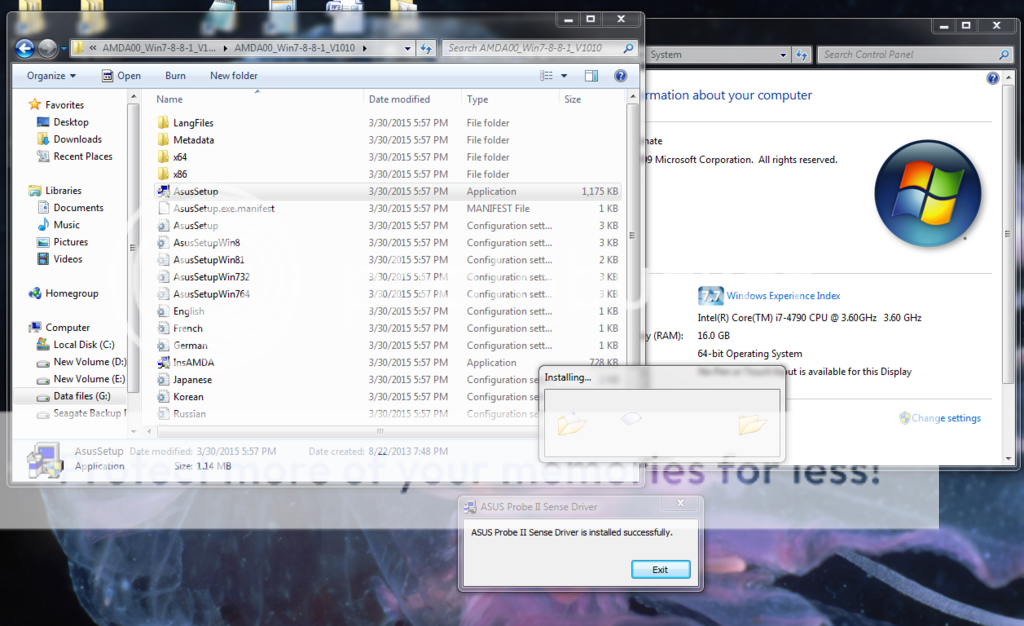Open the Organize menu
This screenshot has height=626, width=1024.
[x=51, y=76]
